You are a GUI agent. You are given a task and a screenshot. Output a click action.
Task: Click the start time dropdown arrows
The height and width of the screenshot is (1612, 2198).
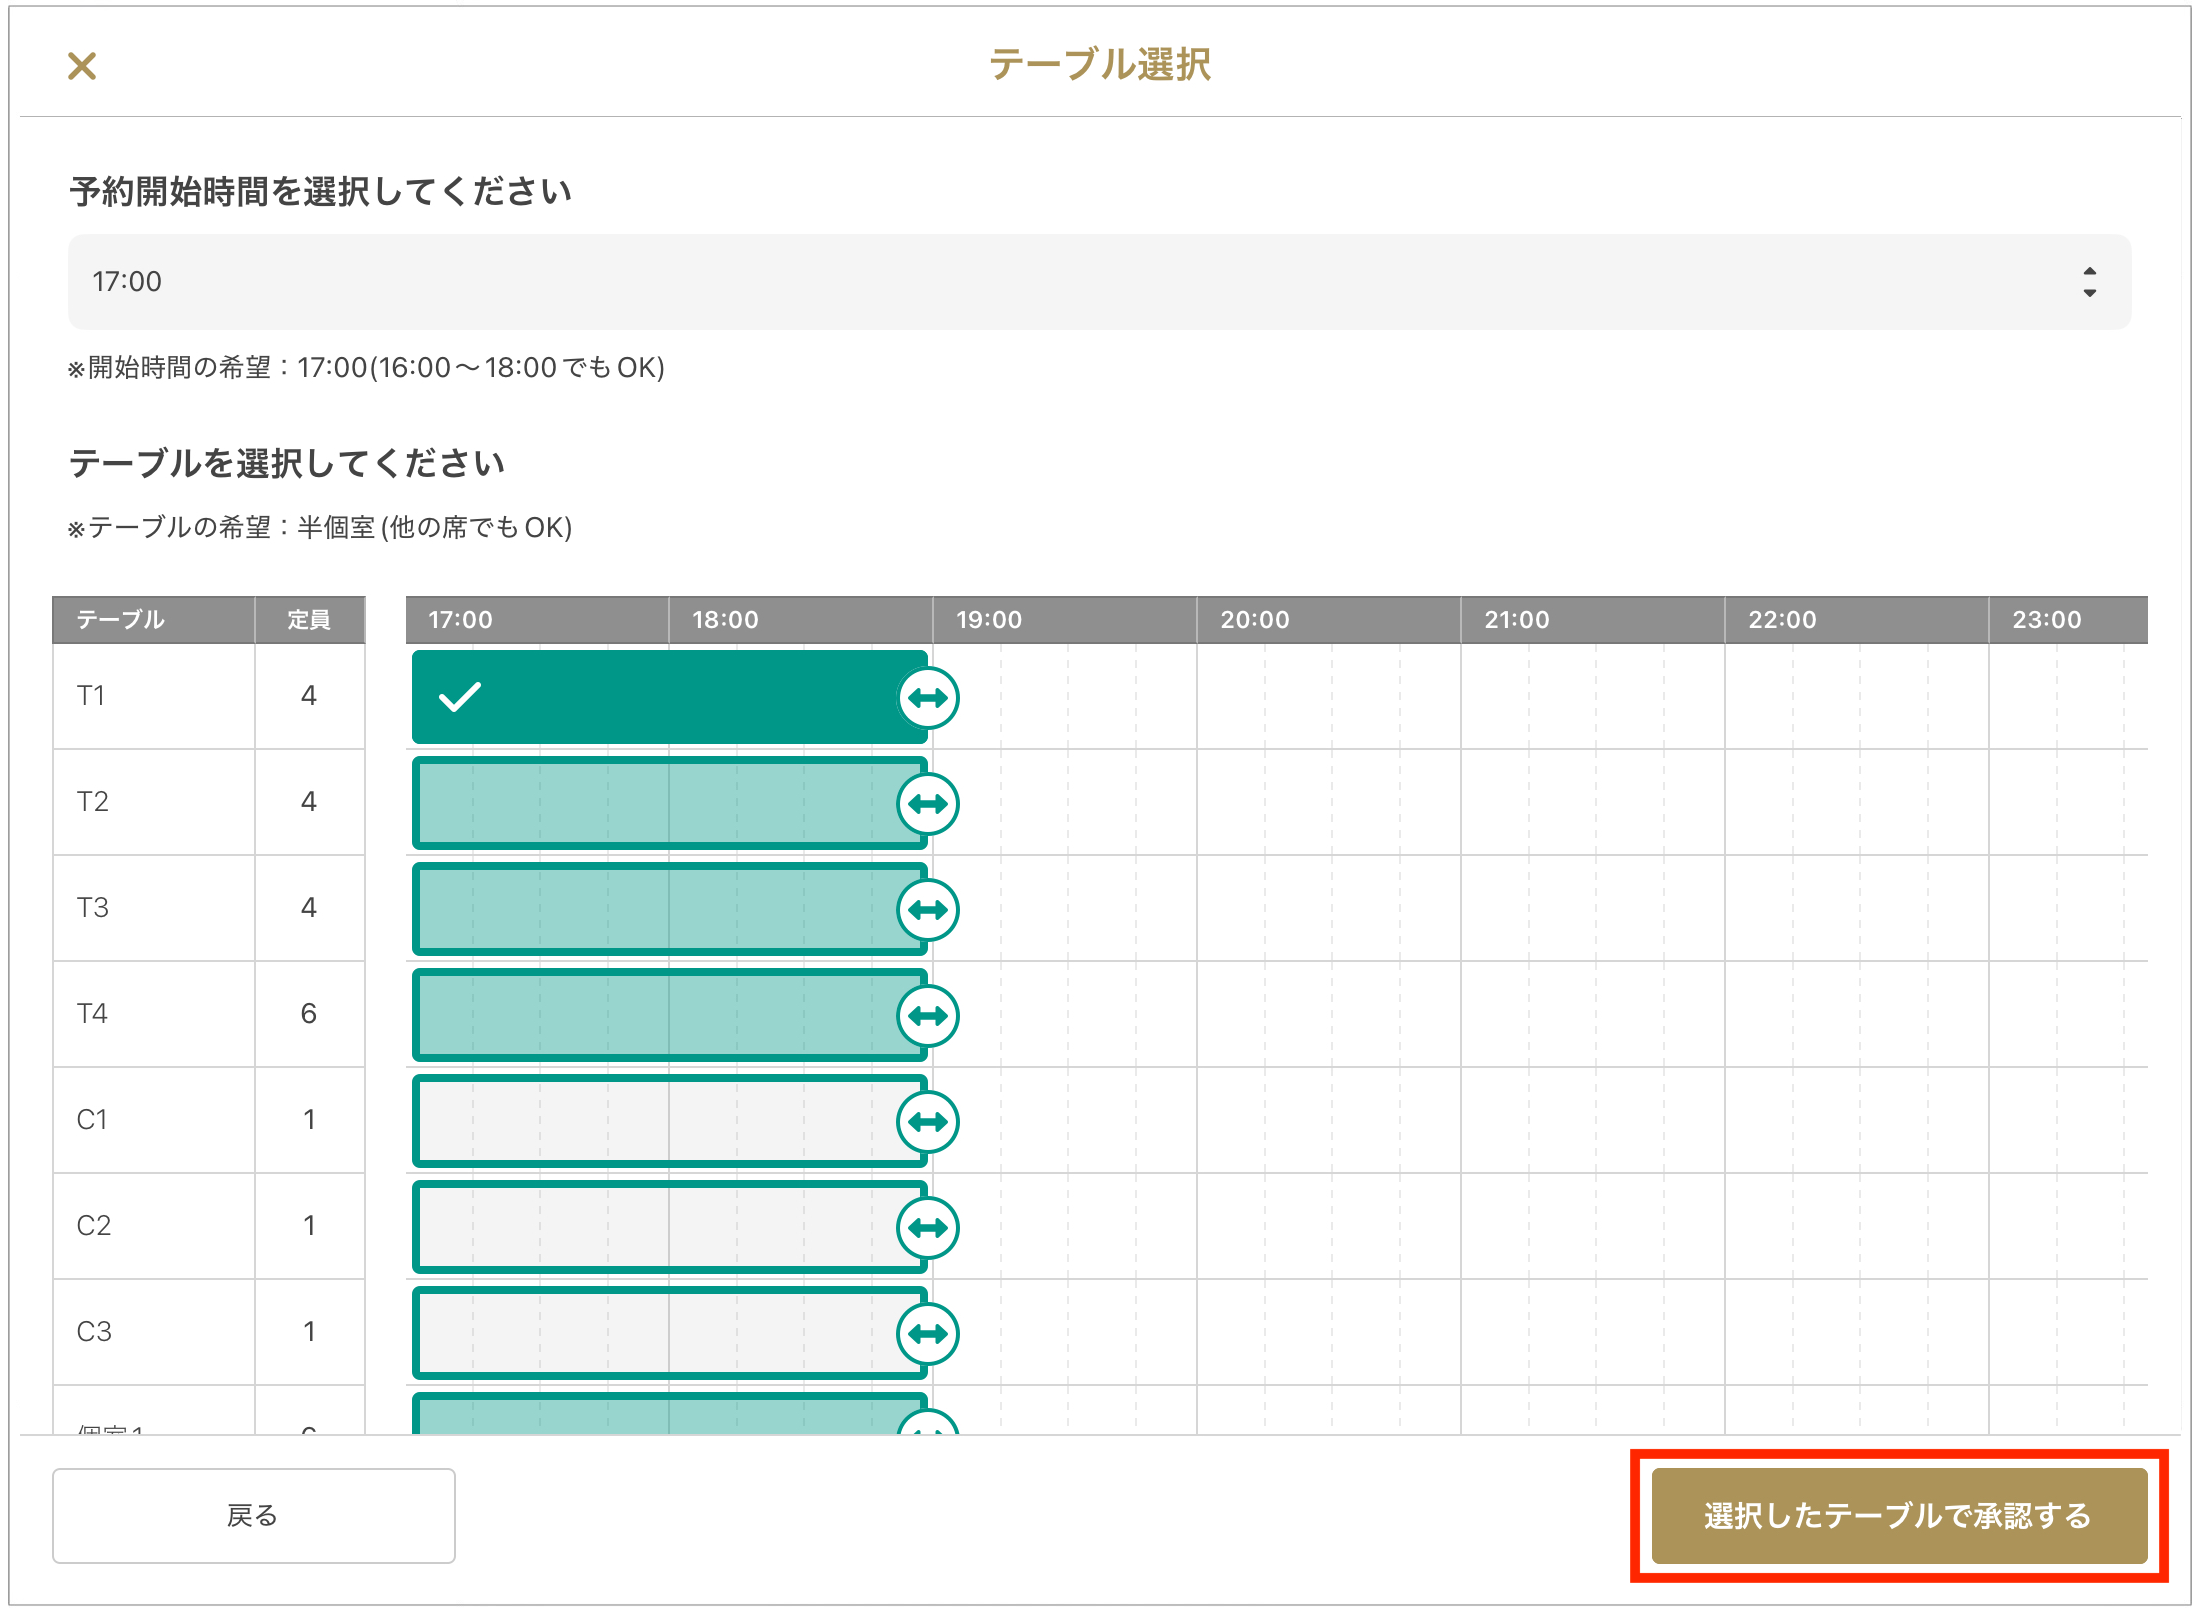click(2089, 282)
